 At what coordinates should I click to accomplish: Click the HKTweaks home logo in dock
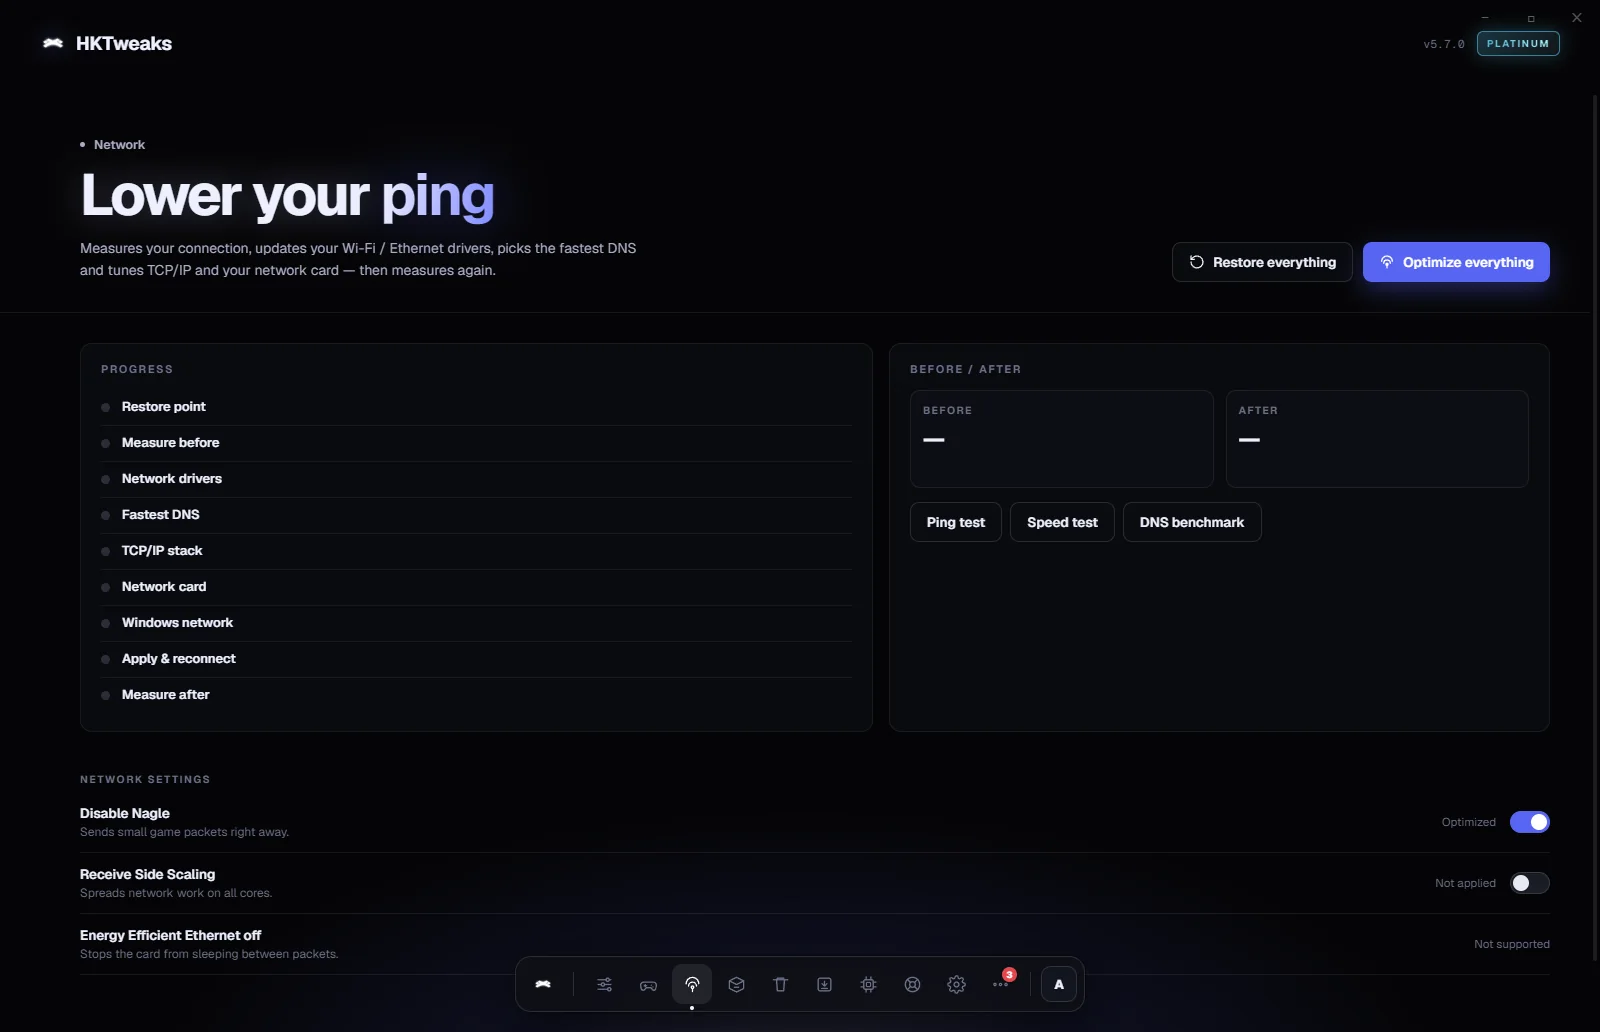pyautogui.click(x=543, y=984)
